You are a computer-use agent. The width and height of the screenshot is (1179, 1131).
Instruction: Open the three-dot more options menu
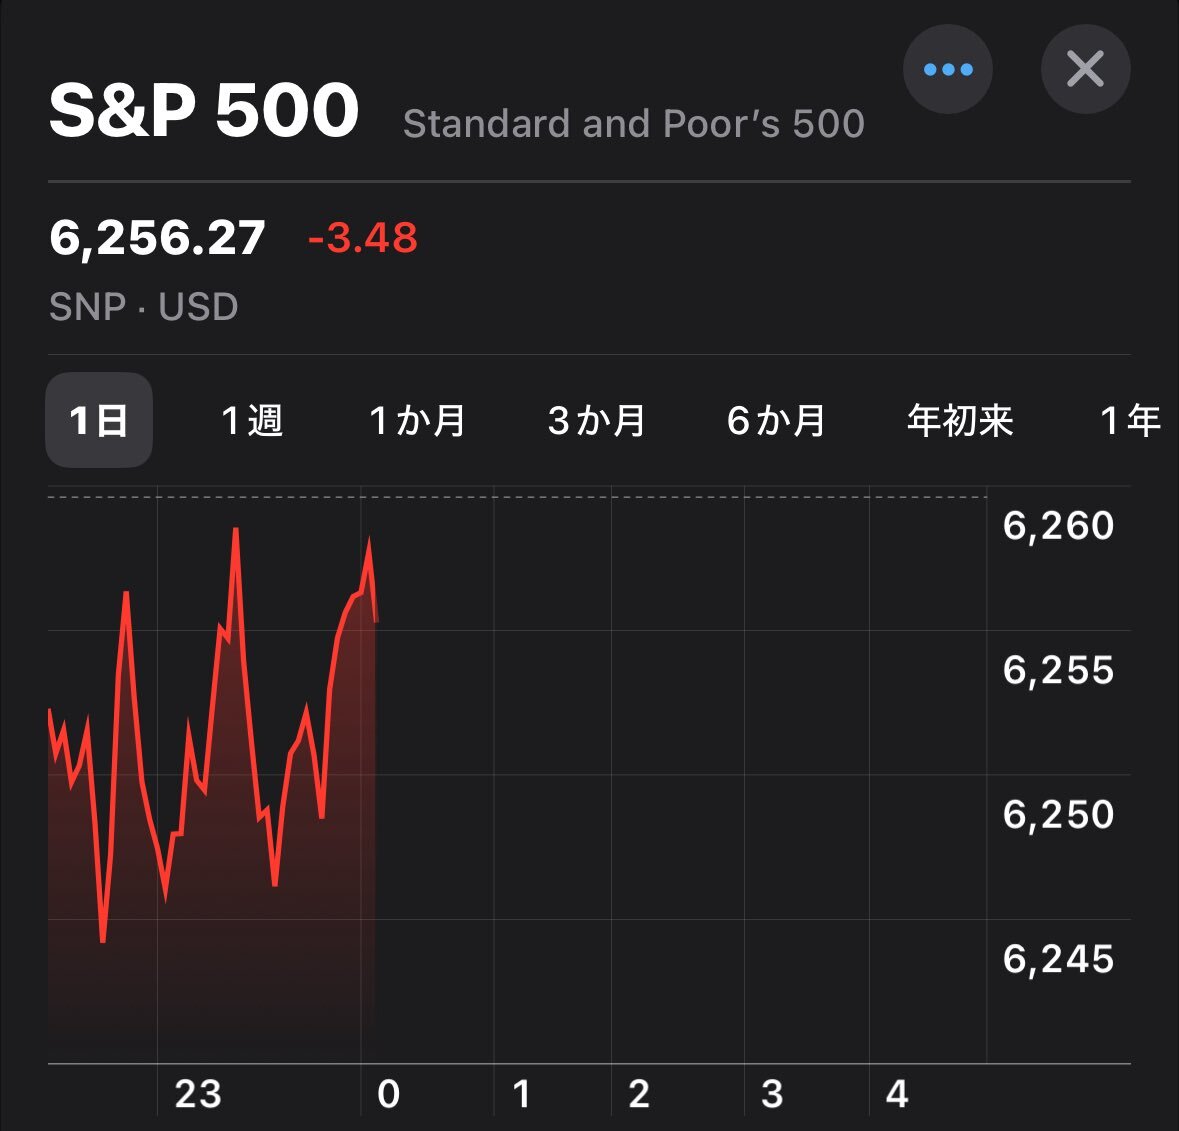click(947, 69)
